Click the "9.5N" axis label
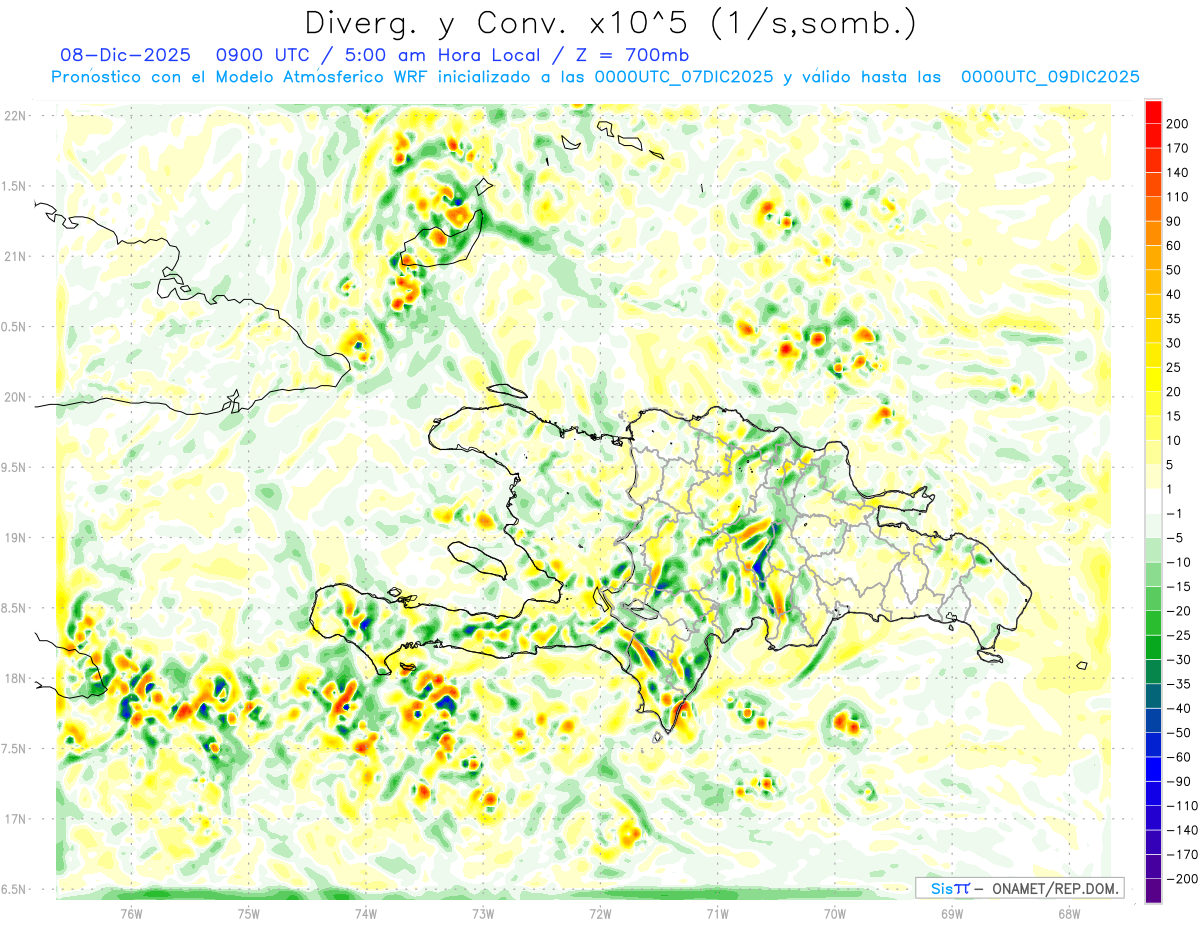The height and width of the screenshot is (927, 1200). (14, 467)
